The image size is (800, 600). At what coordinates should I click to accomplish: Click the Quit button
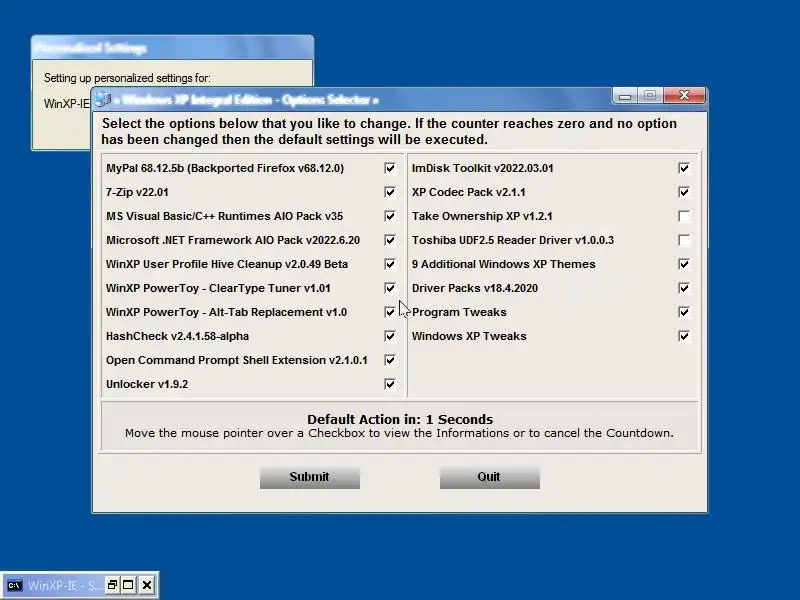coord(490,478)
